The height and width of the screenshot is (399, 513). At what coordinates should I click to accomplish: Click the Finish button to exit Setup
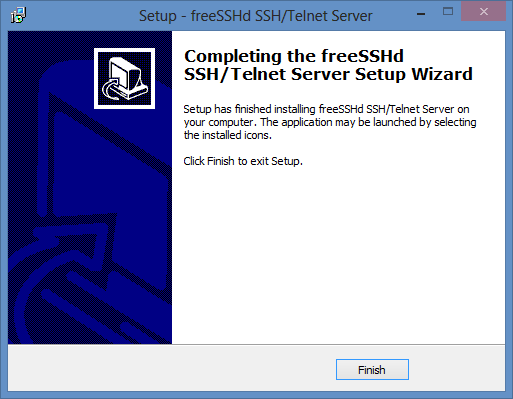pos(372,369)
